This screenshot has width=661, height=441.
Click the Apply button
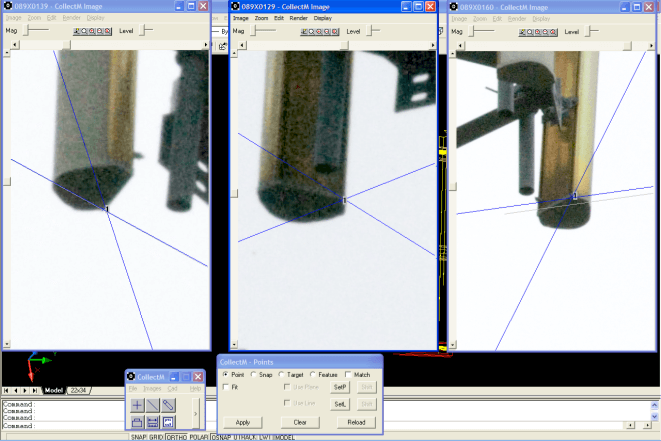pyautogui.click(x=243, y=422)
